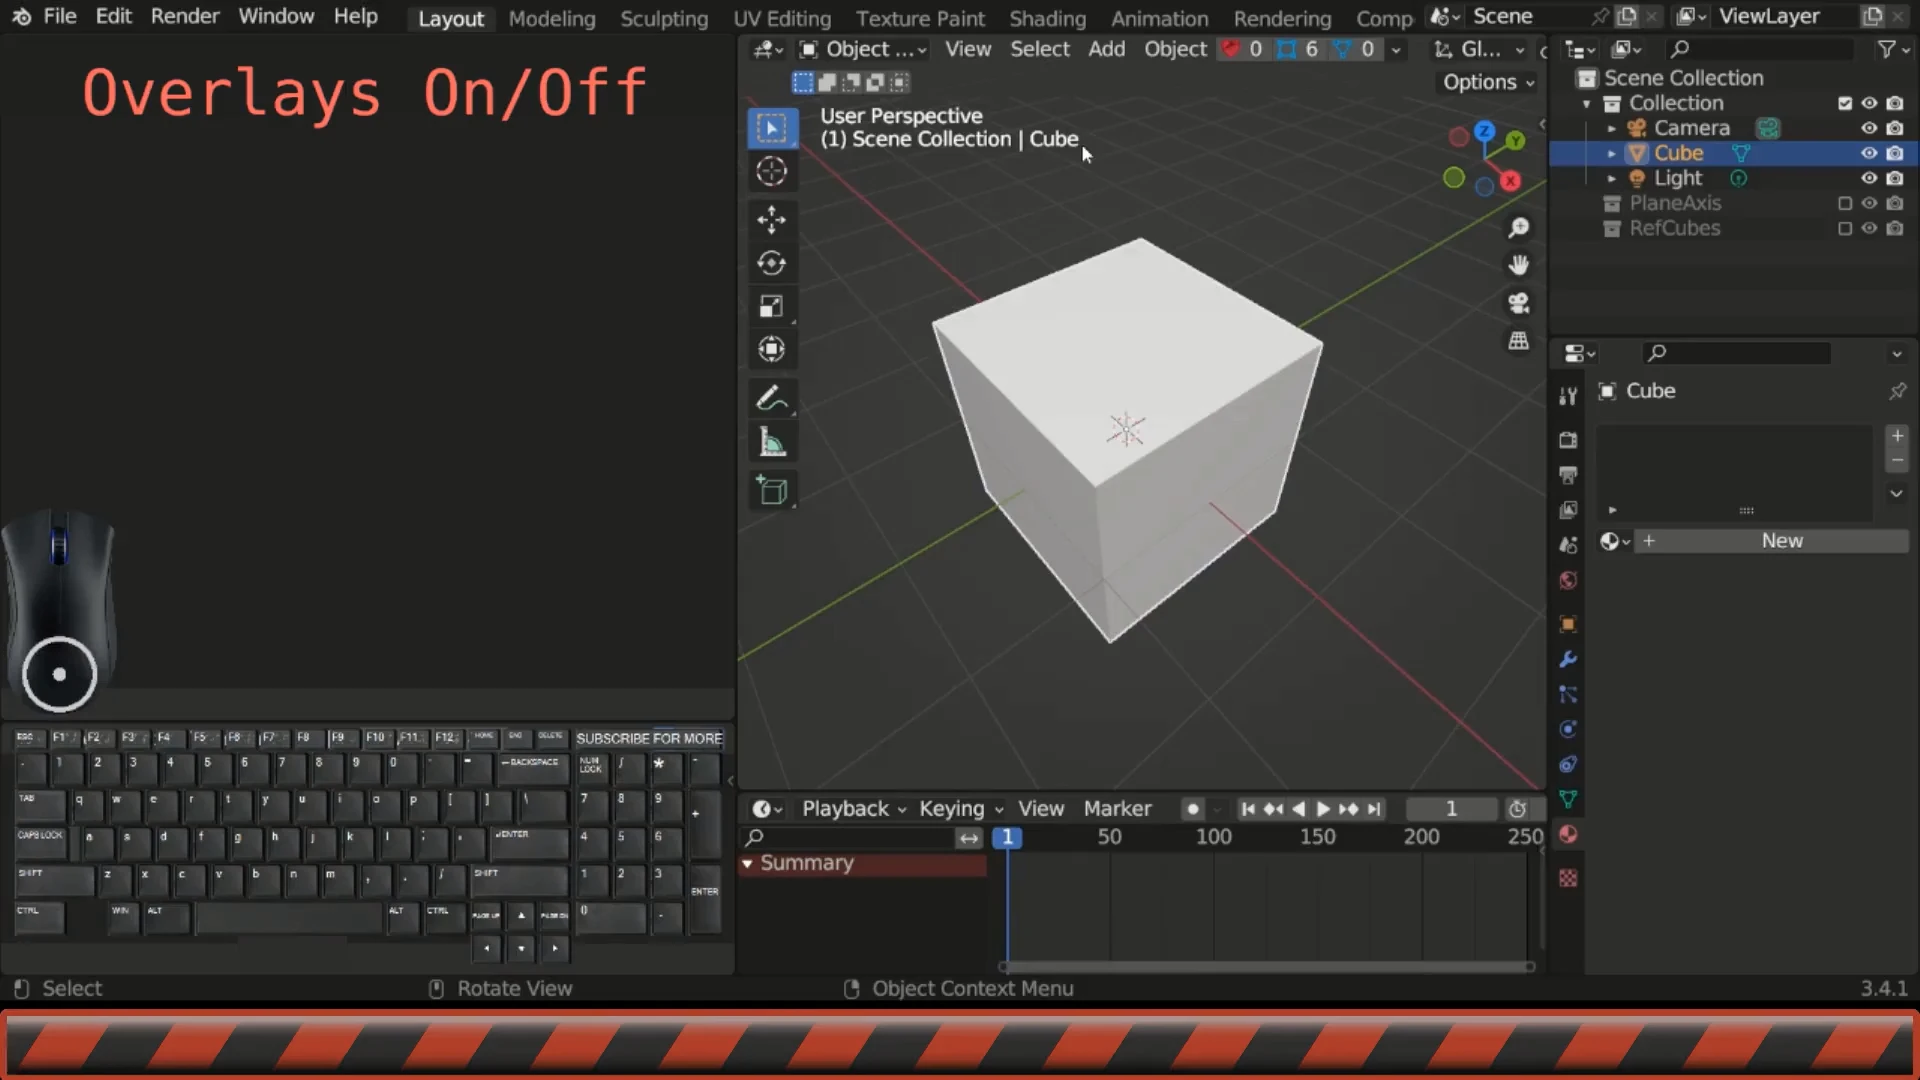Image resolution: width=1920 pixels, height=1080 pixels.
Task: Open the Object Data properties tab
Action: [1568, 799]
